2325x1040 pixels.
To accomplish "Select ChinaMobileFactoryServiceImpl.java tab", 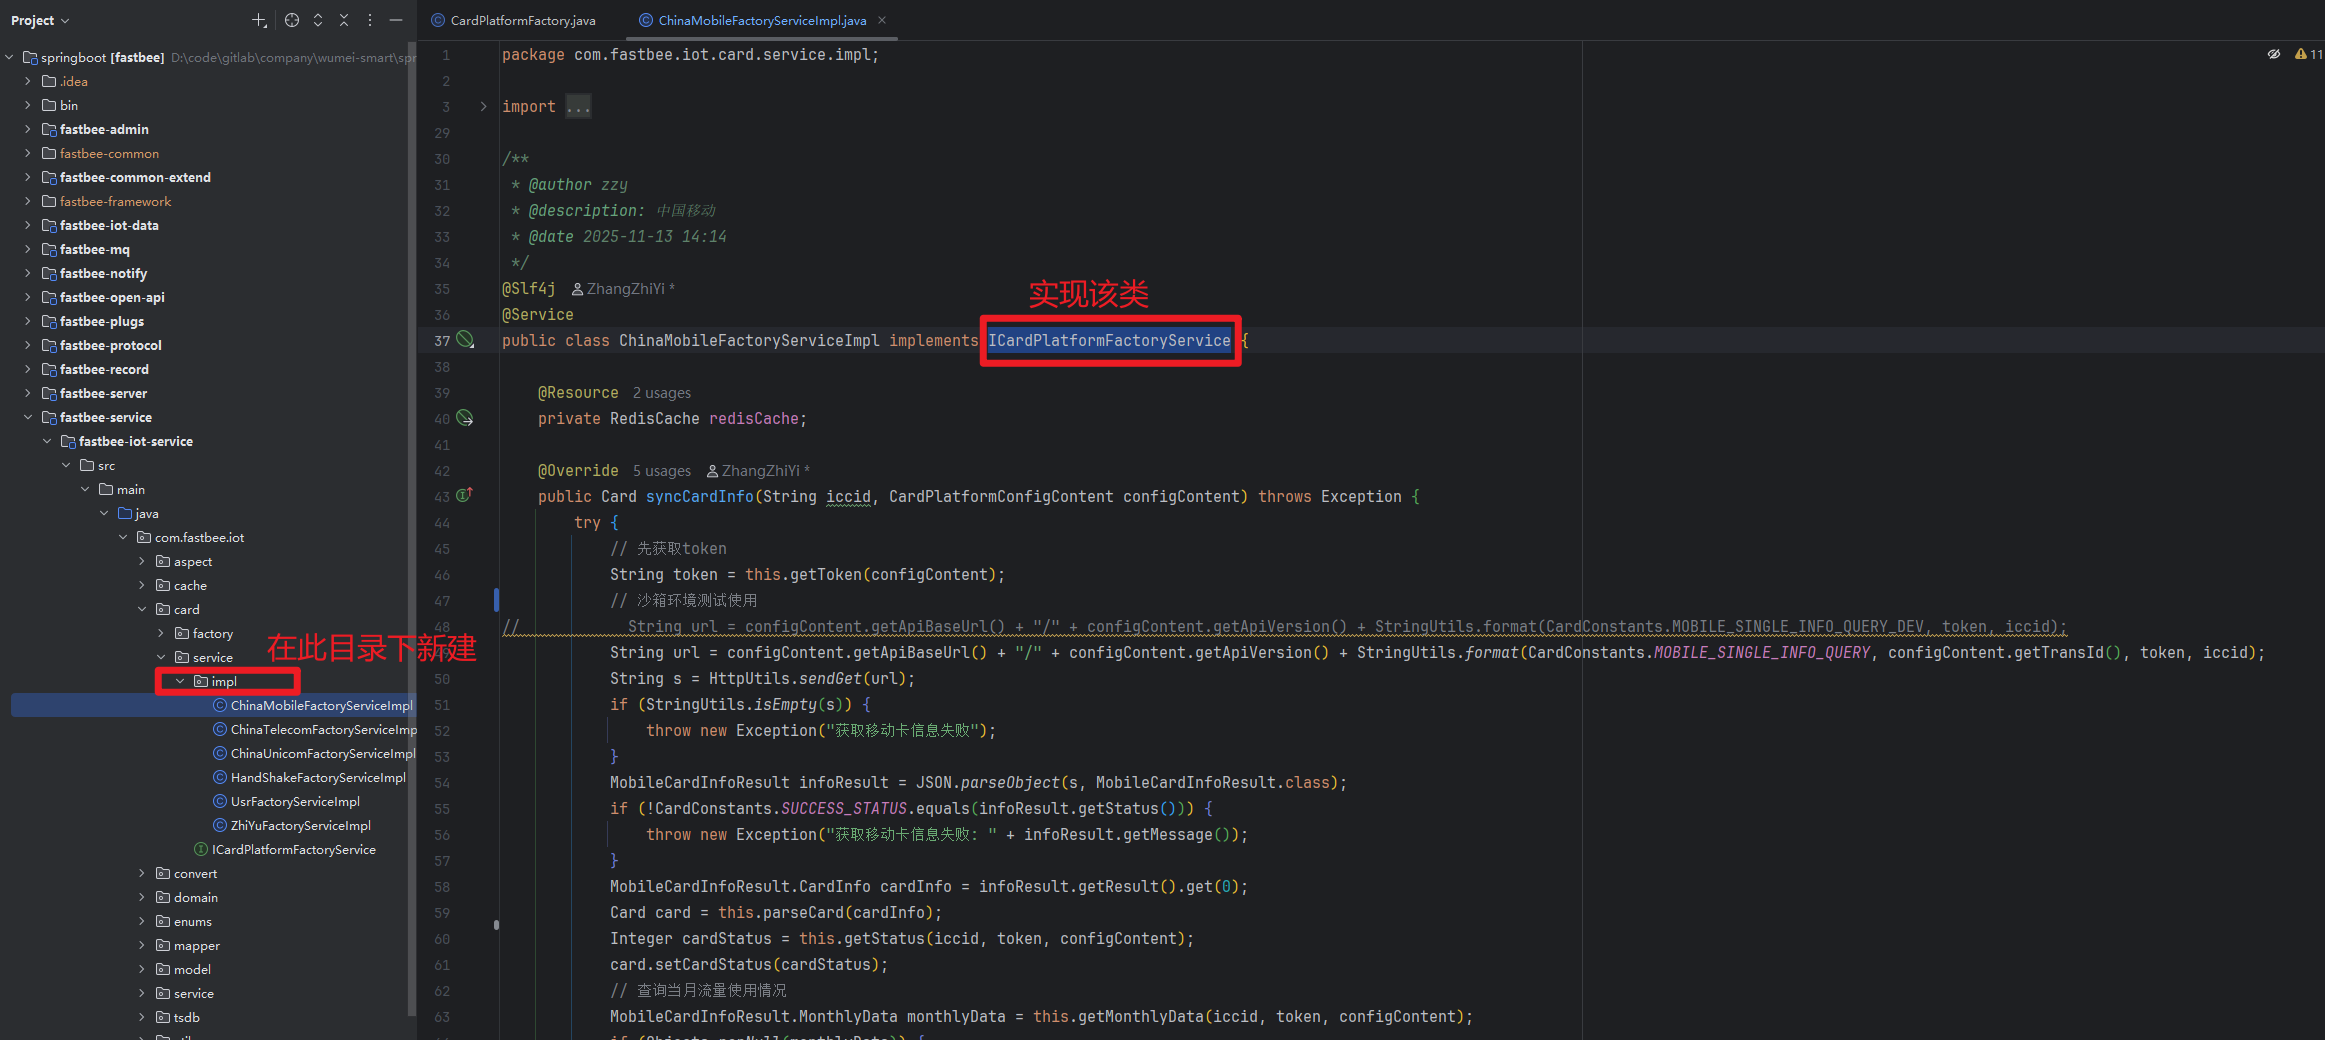I will tap(752, 20).
